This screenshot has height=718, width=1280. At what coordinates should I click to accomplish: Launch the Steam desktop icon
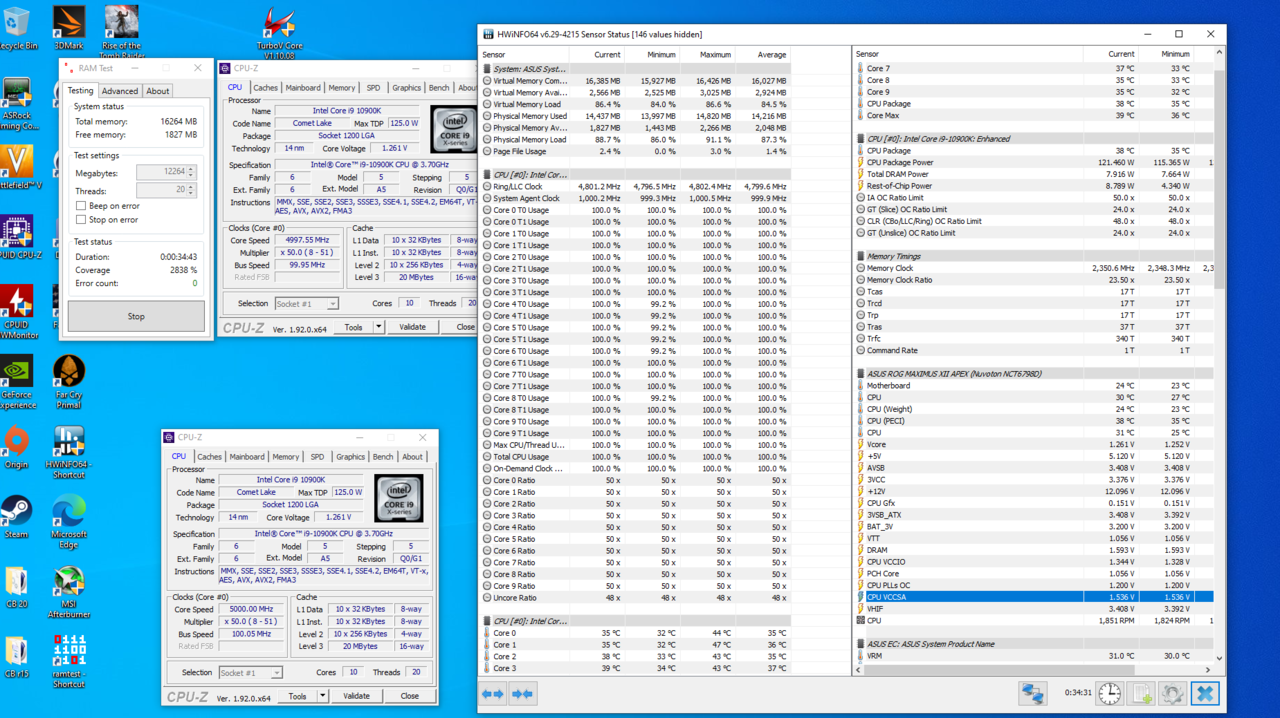click(x=17, y=517)
